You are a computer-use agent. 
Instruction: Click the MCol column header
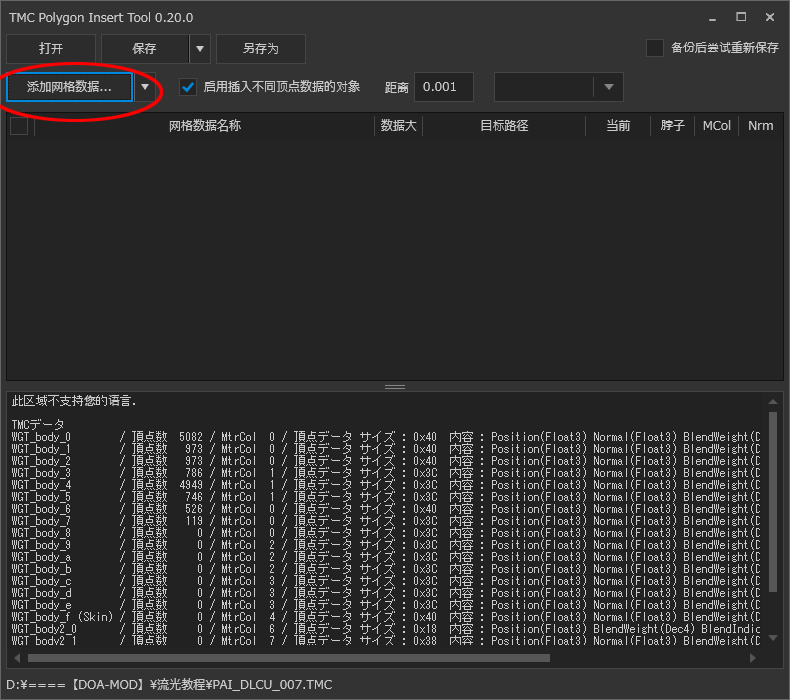(716, 125)
